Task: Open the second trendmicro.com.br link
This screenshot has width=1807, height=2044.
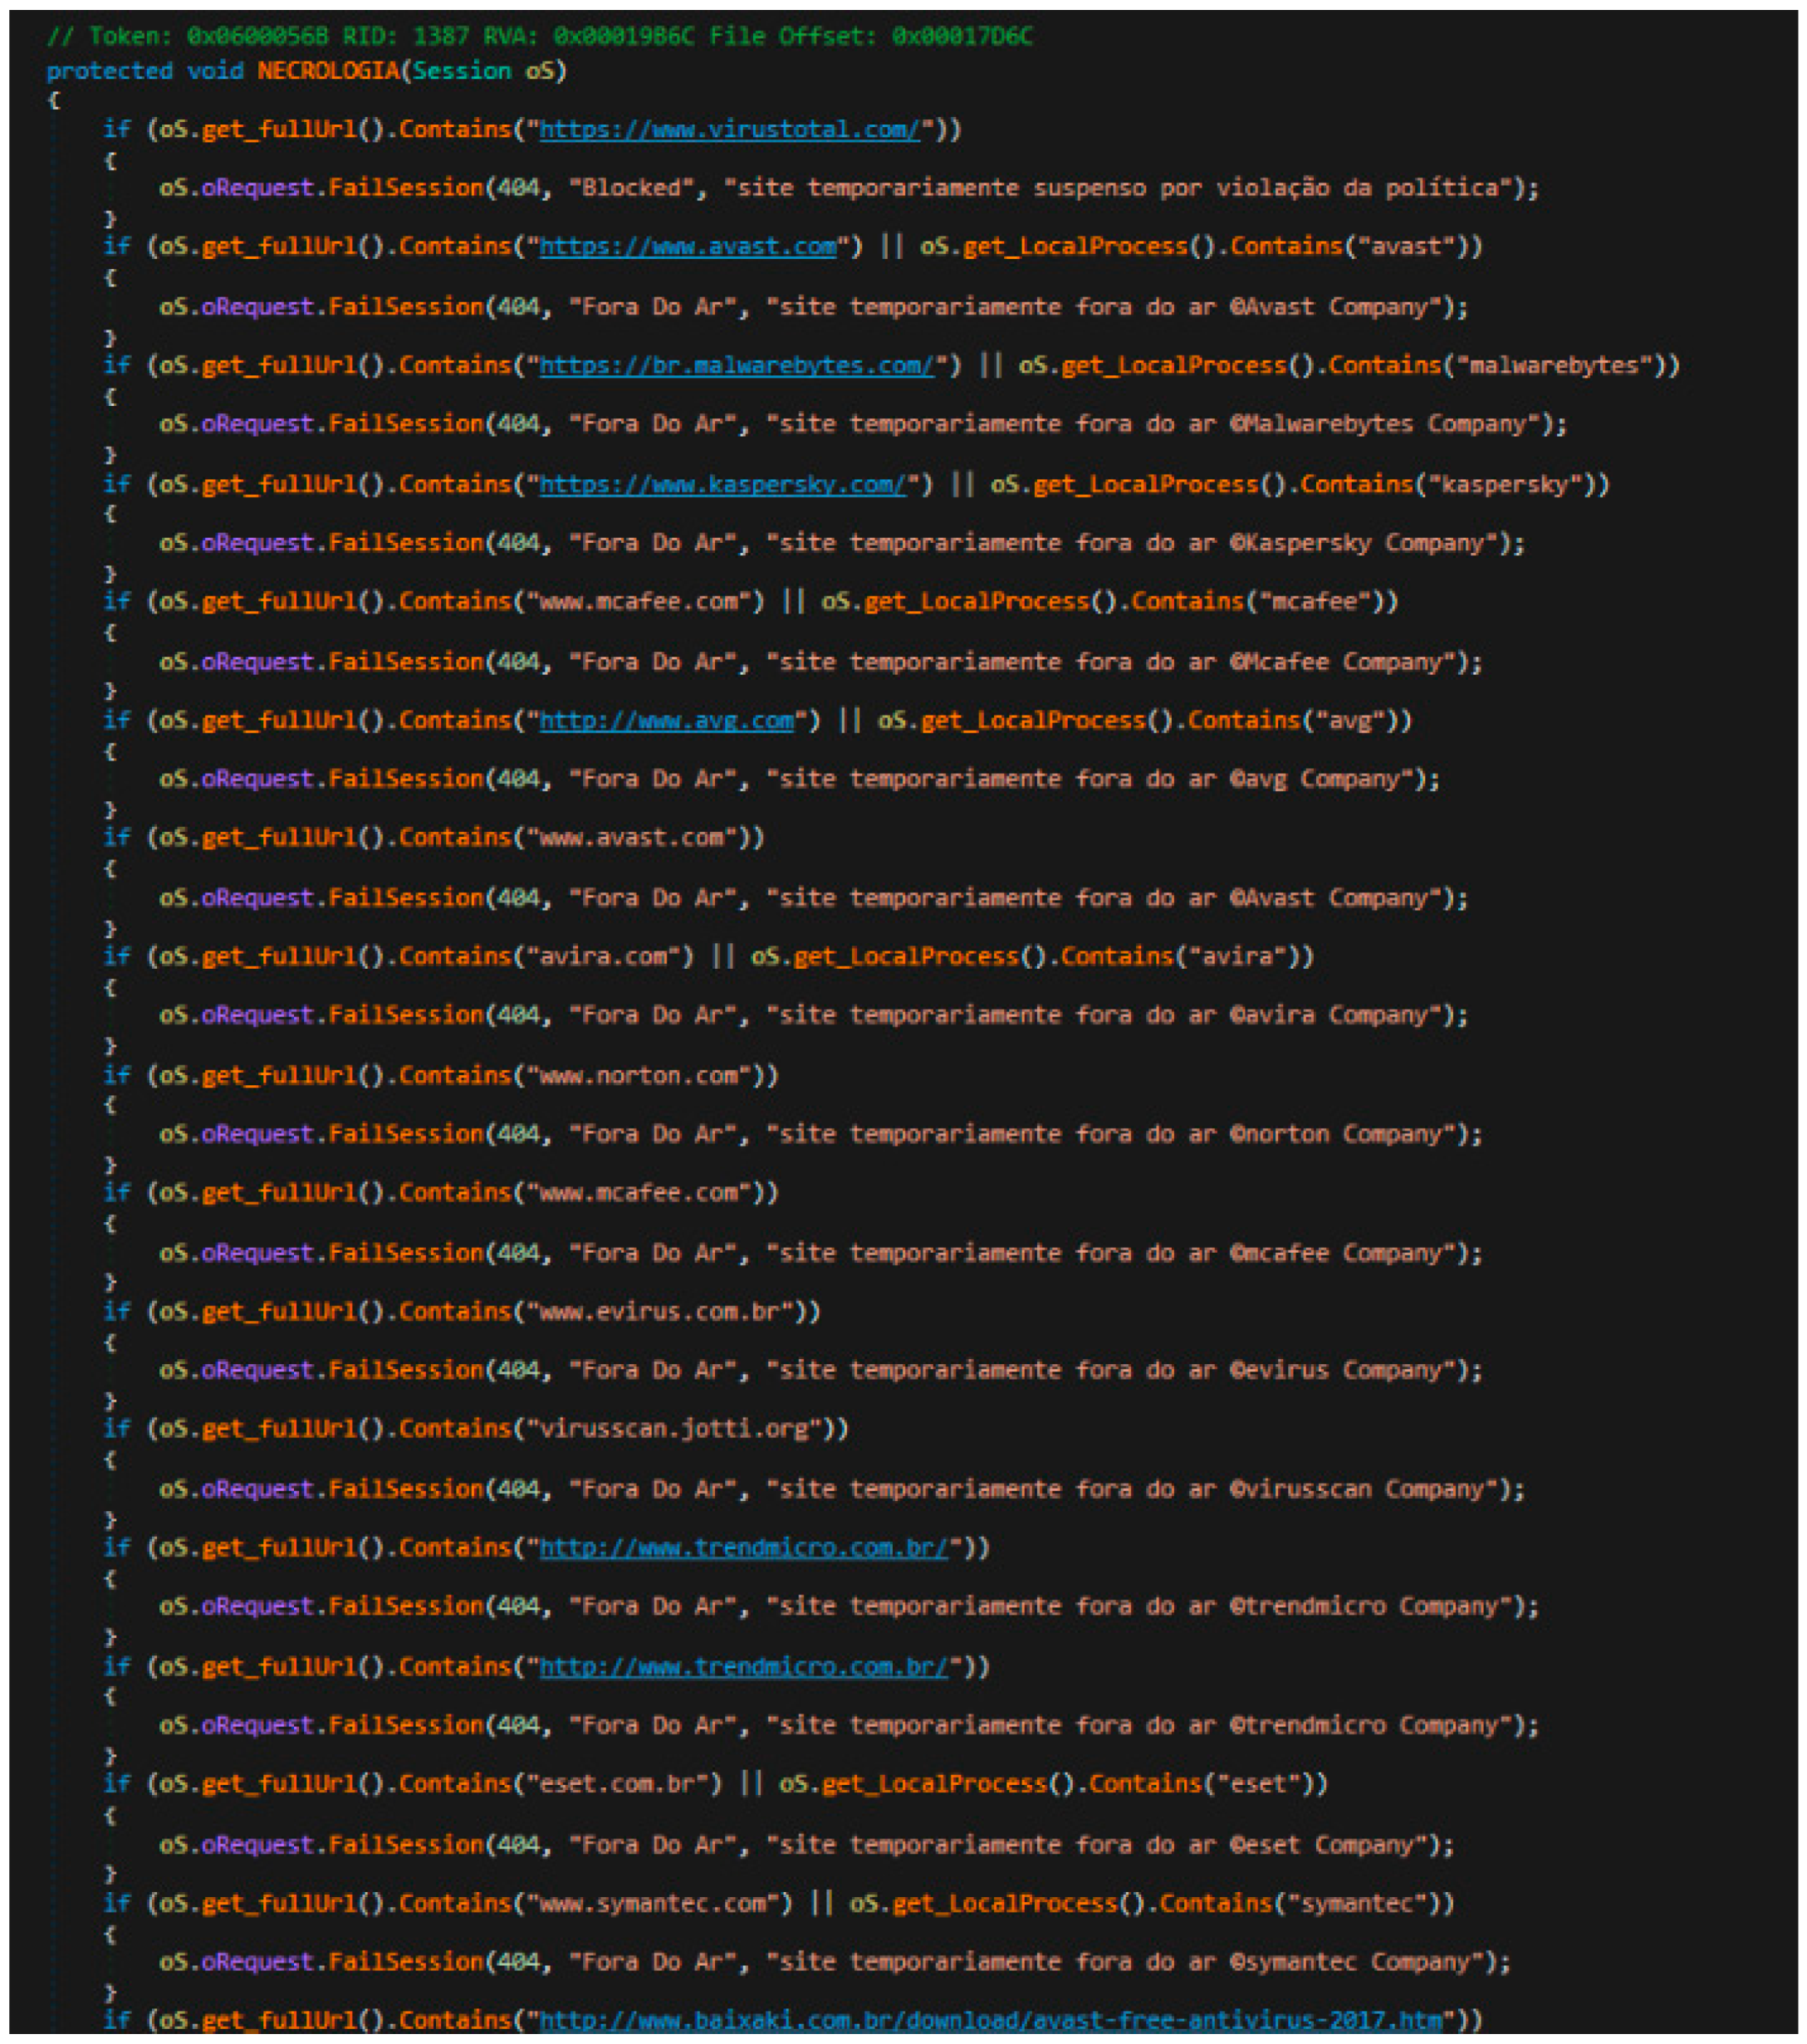Action: pyautogui.click(x=743, y=1667)
